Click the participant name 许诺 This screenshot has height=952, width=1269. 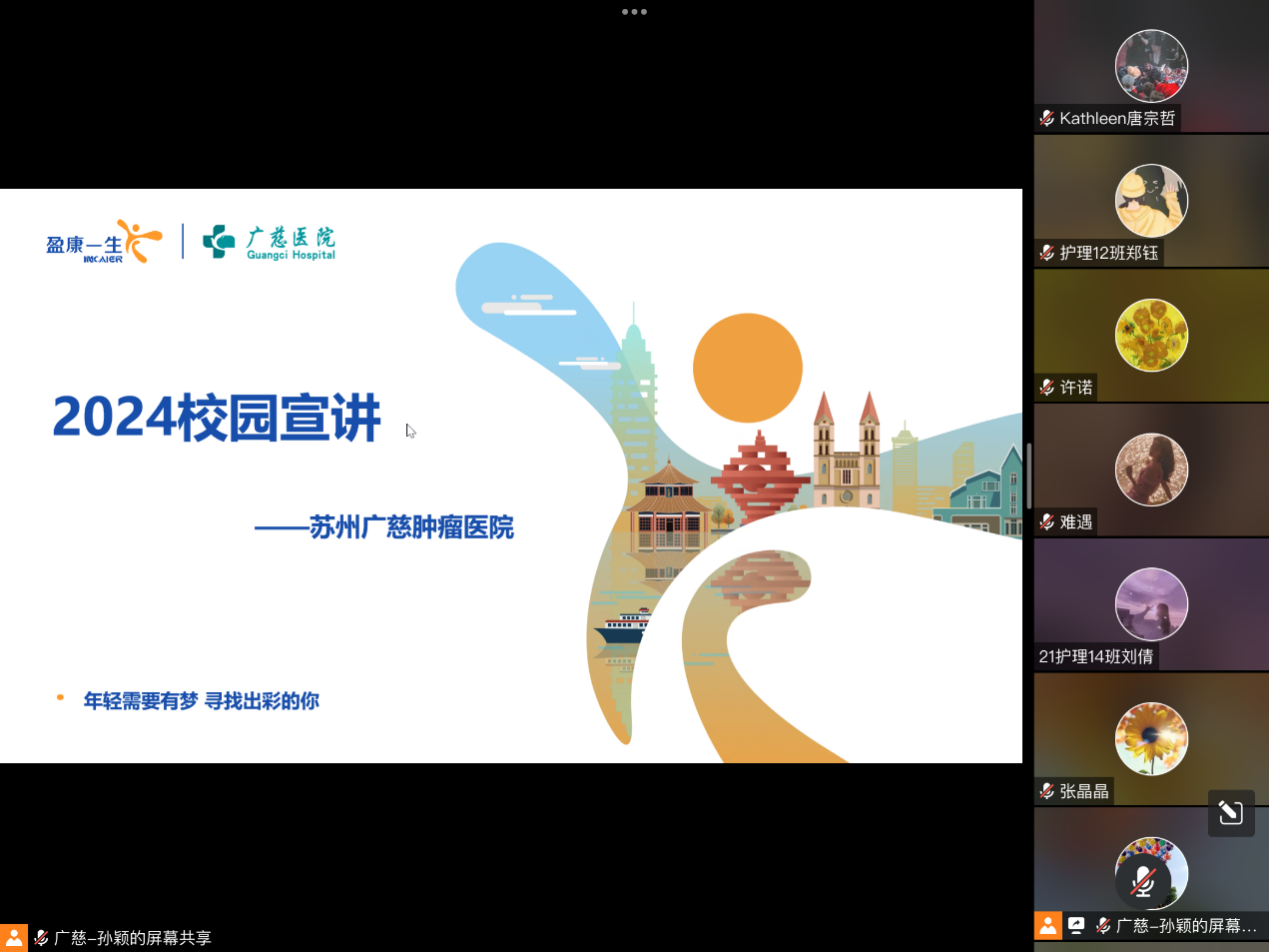pyautogui.click(x=1076, y=387)
